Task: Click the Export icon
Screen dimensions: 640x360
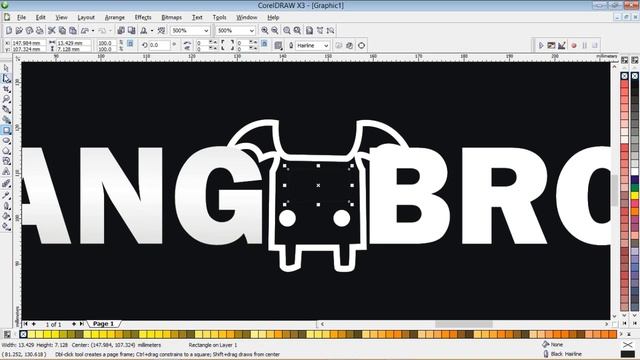Action: (131, 31)
